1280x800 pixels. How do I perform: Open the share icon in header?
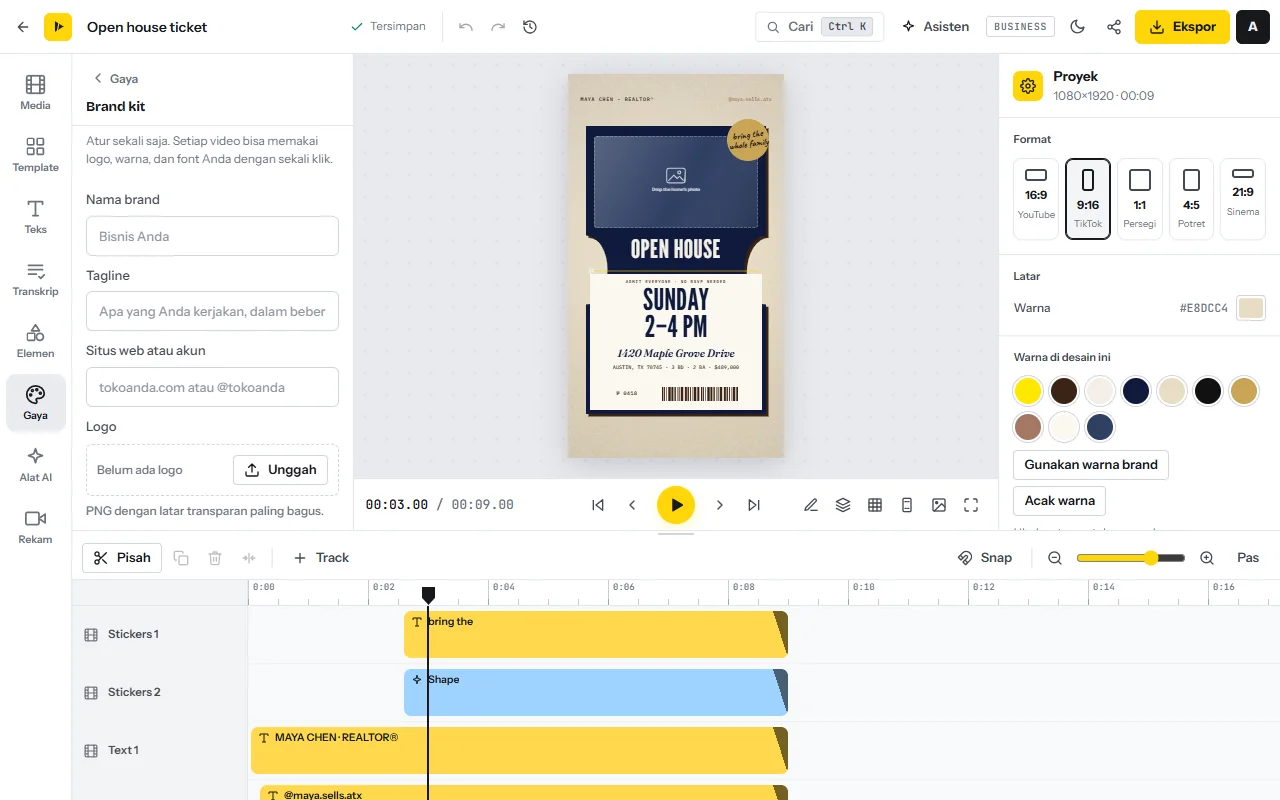pyautogui.click(x=1114, y=27)
